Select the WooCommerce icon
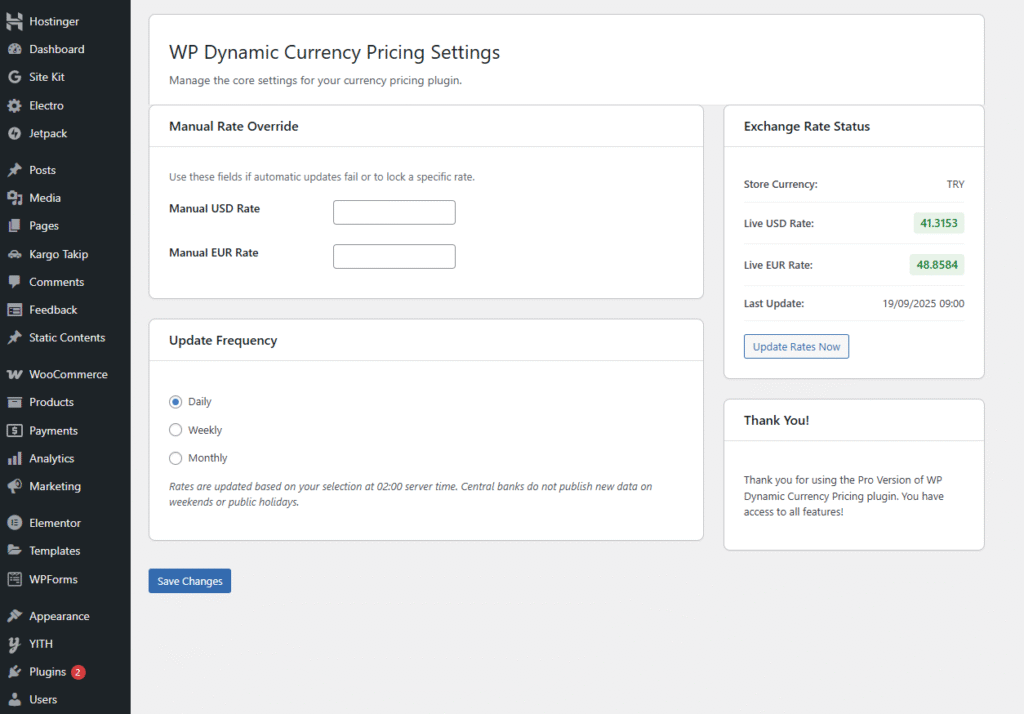The image size is (1024, 714). (x=14, y=374)
